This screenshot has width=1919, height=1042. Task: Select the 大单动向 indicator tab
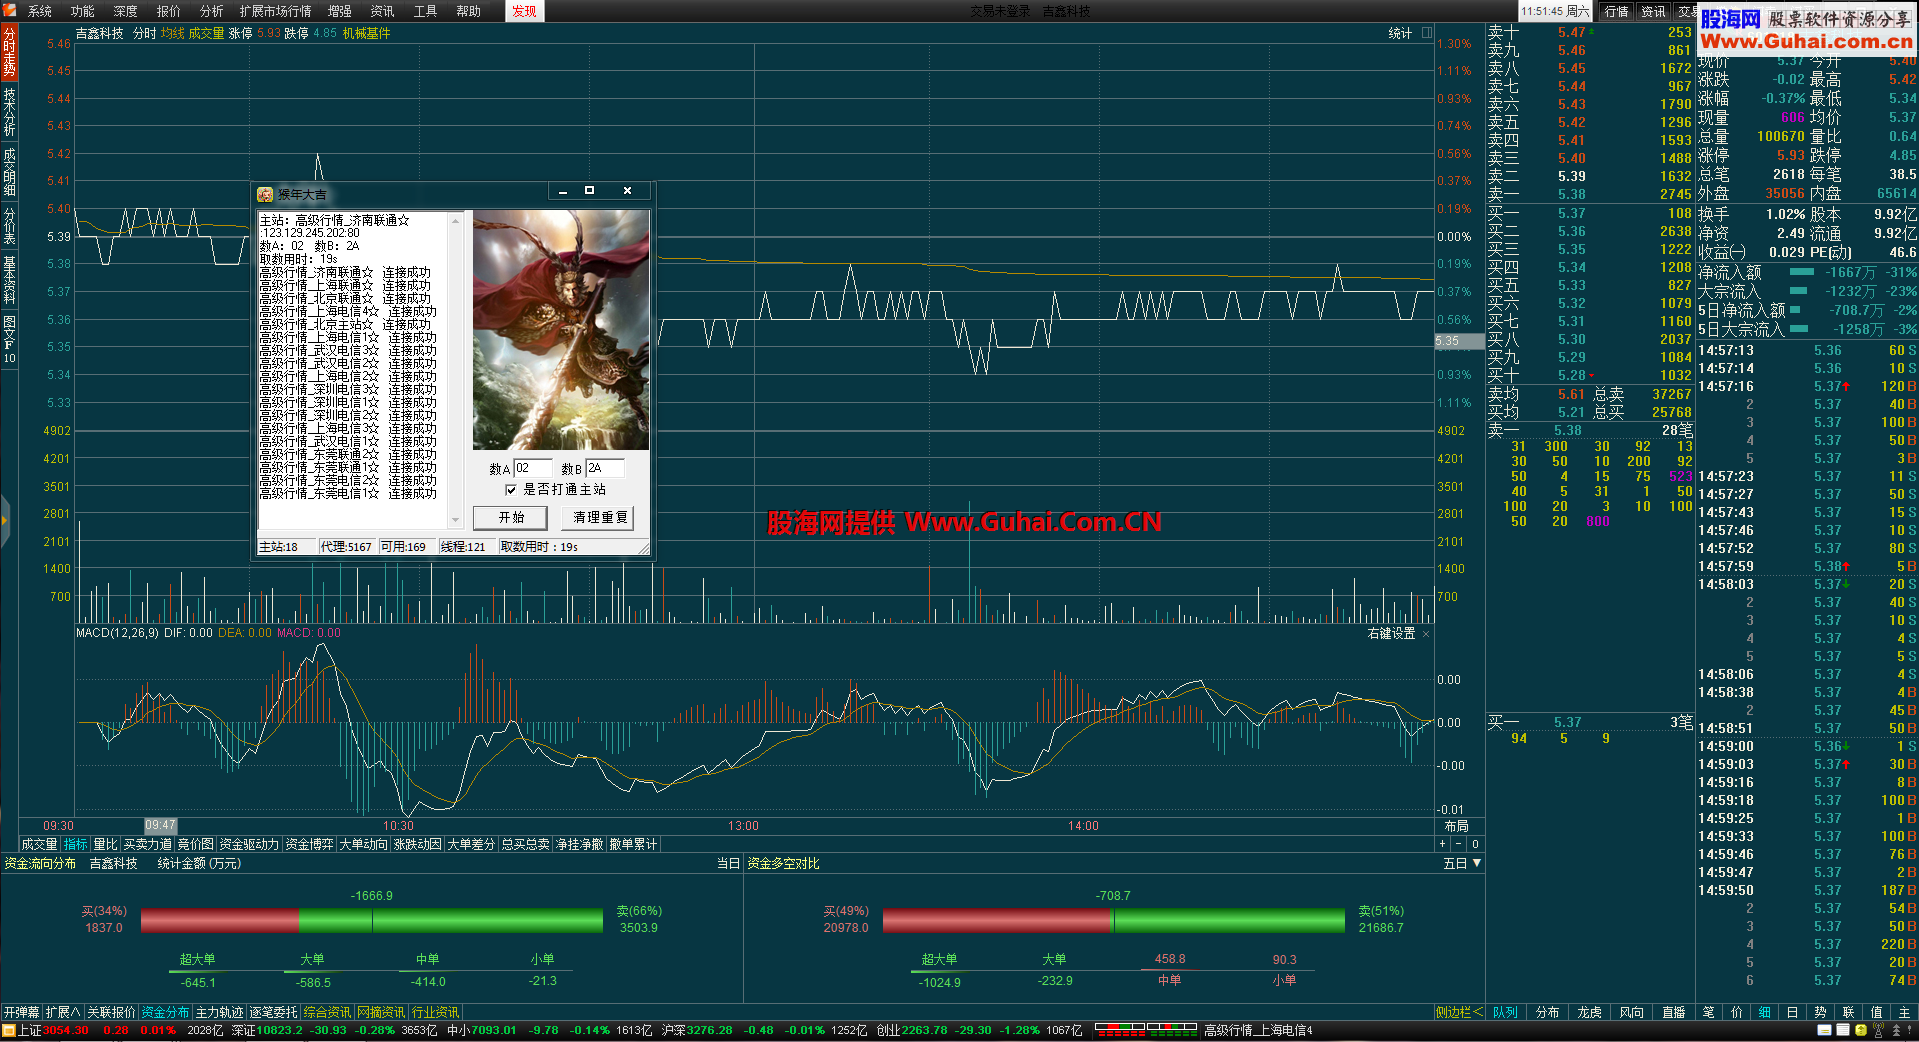click(x=364, y=845)
